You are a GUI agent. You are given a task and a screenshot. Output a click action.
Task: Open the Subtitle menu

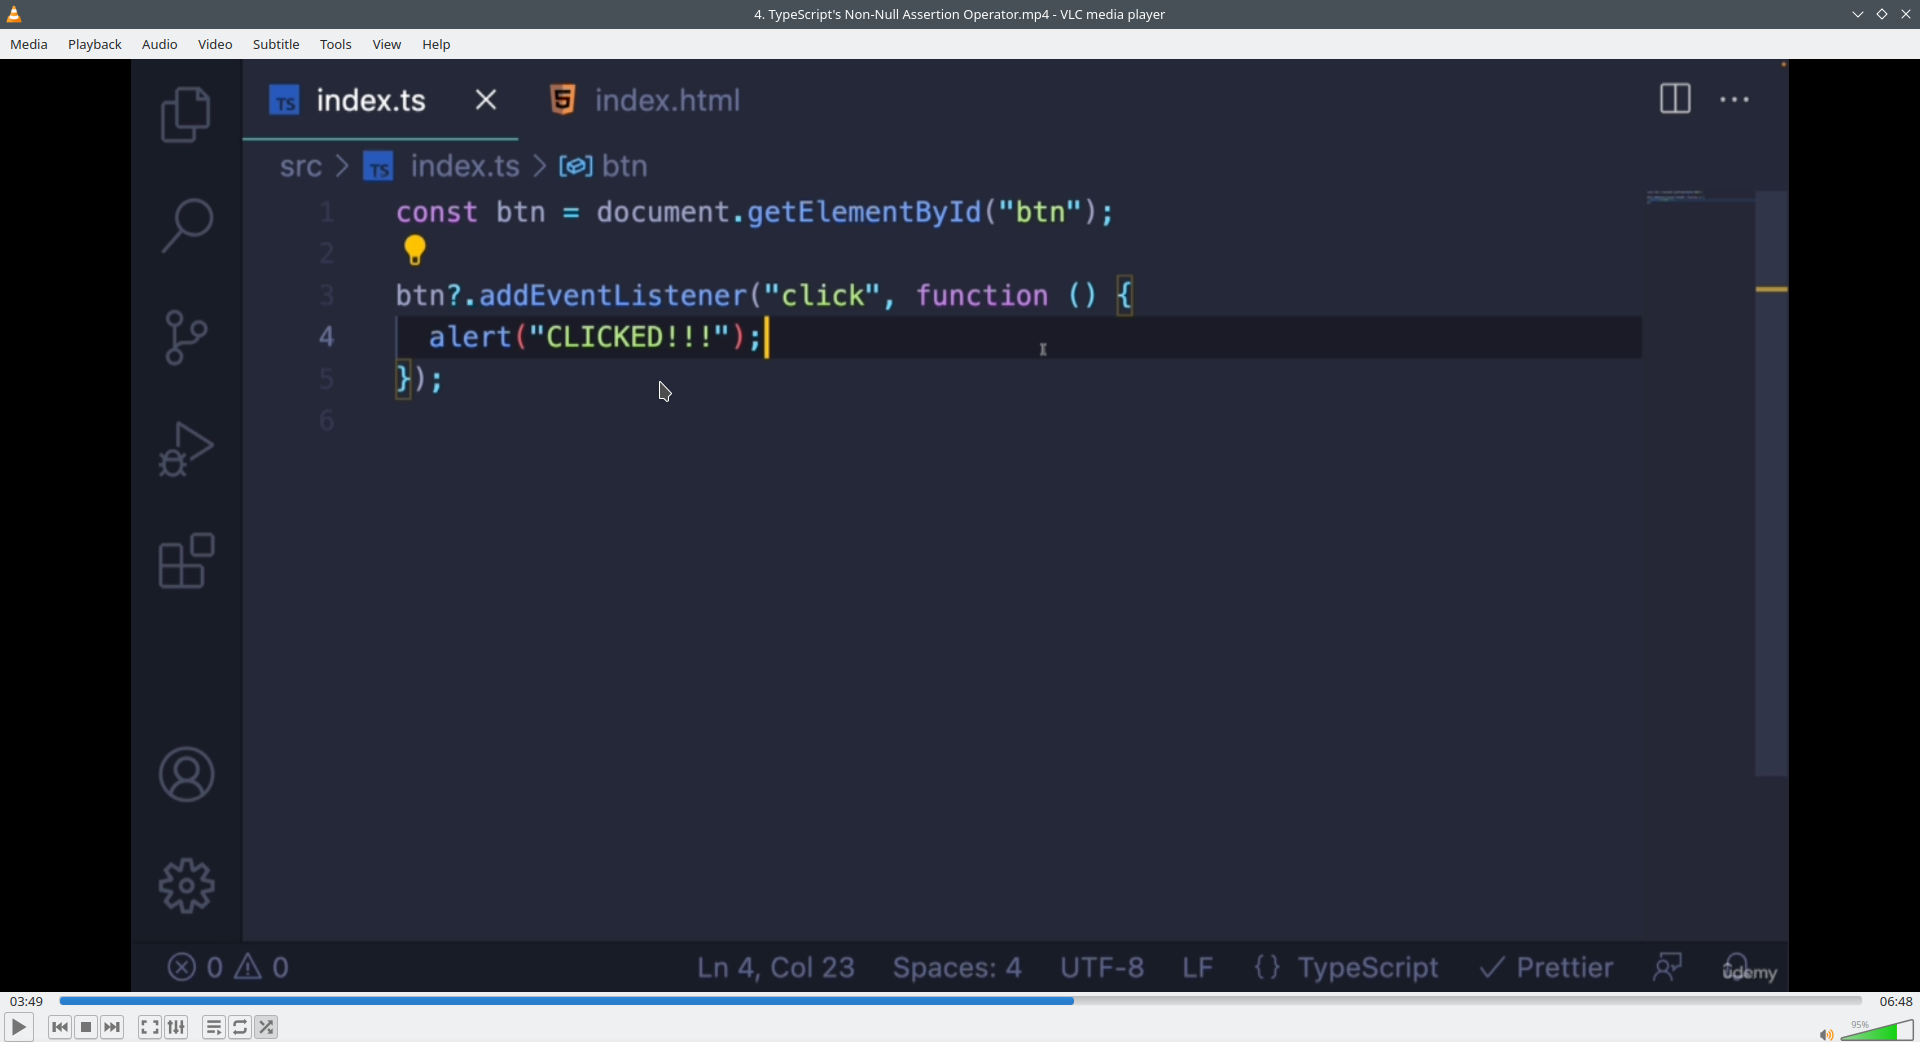coord(276,45)
